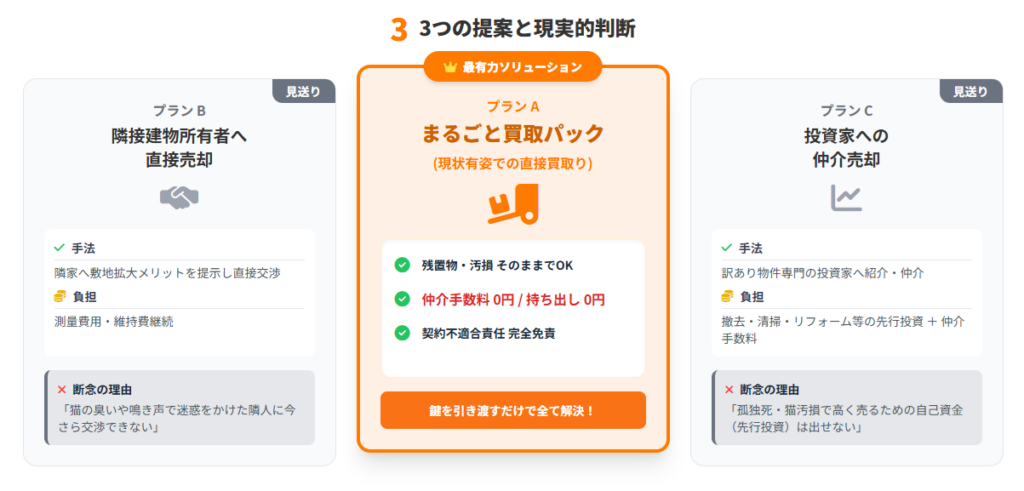Click green check next to 仲介手数料 0円
The width and height of the screenshot is (1024, 491).
point(402,299)
